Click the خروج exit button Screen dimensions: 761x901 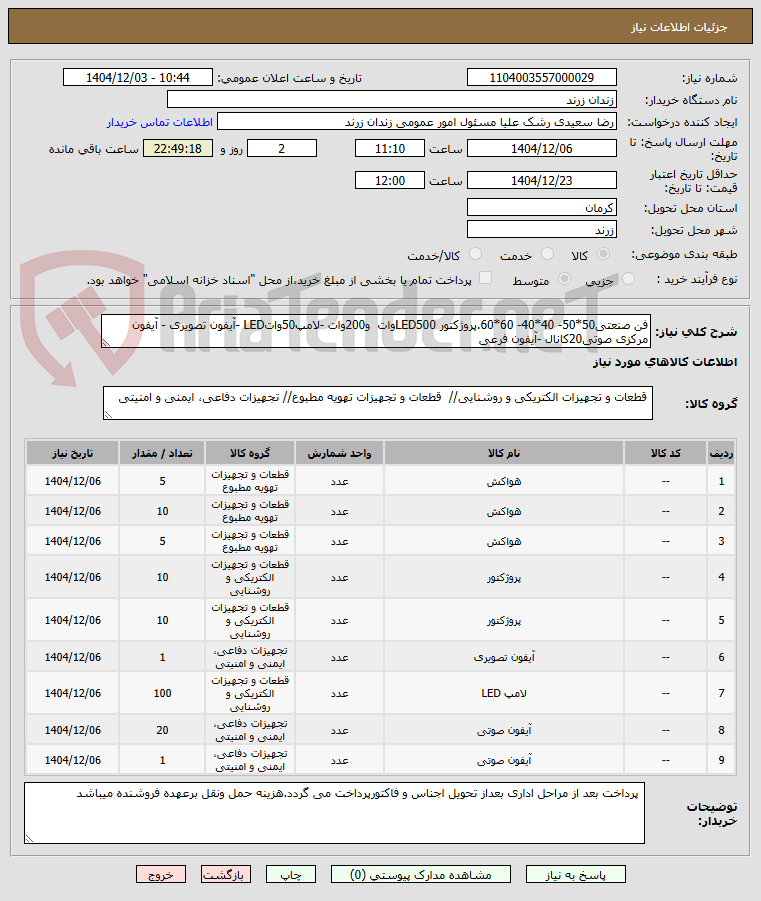point(161,875)
